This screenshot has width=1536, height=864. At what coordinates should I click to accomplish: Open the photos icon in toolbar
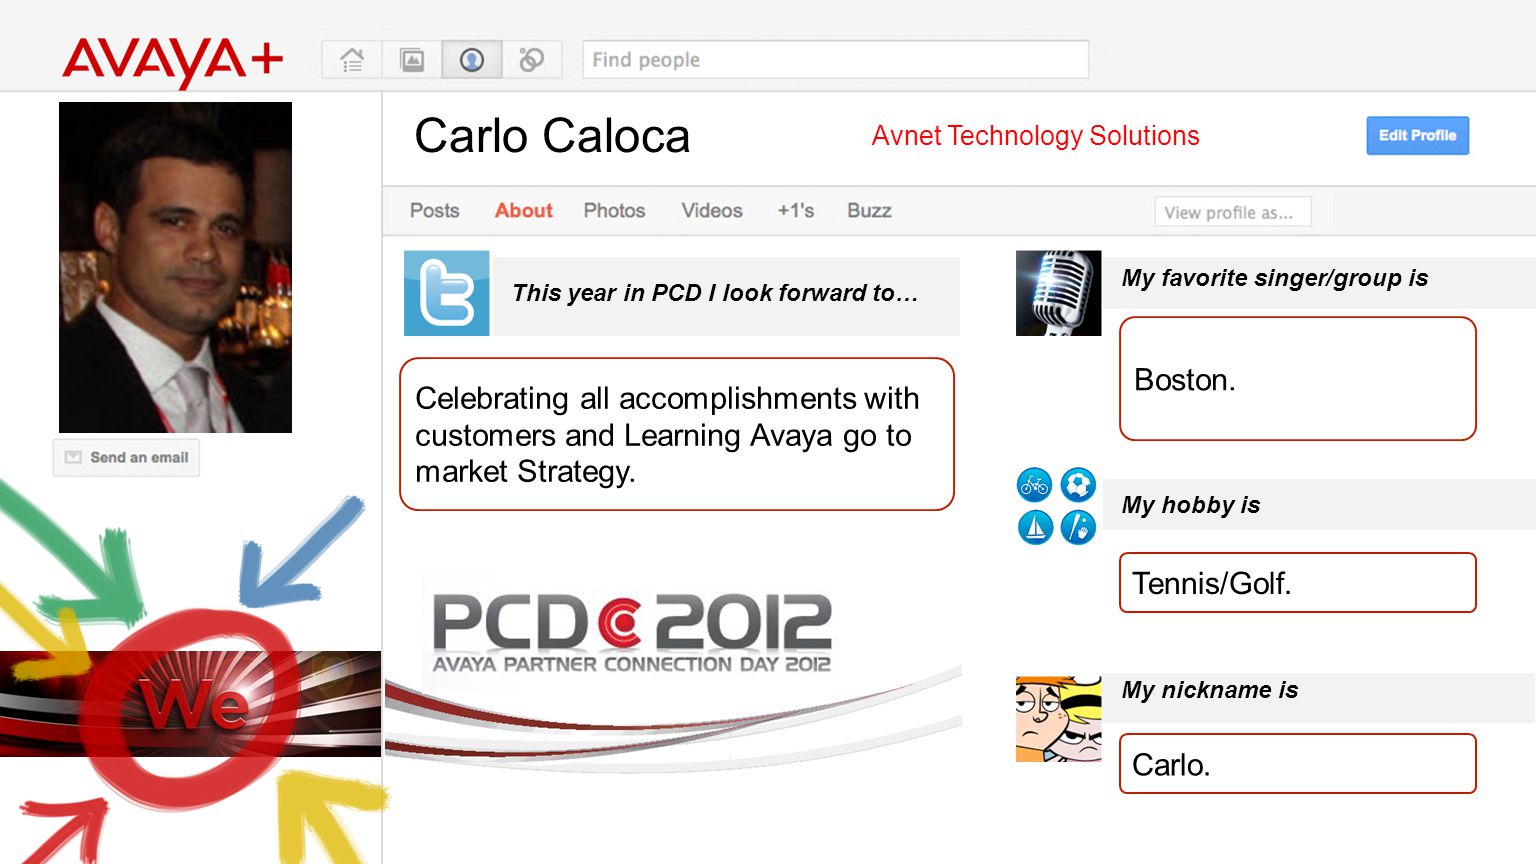click(x=412, y=60)
